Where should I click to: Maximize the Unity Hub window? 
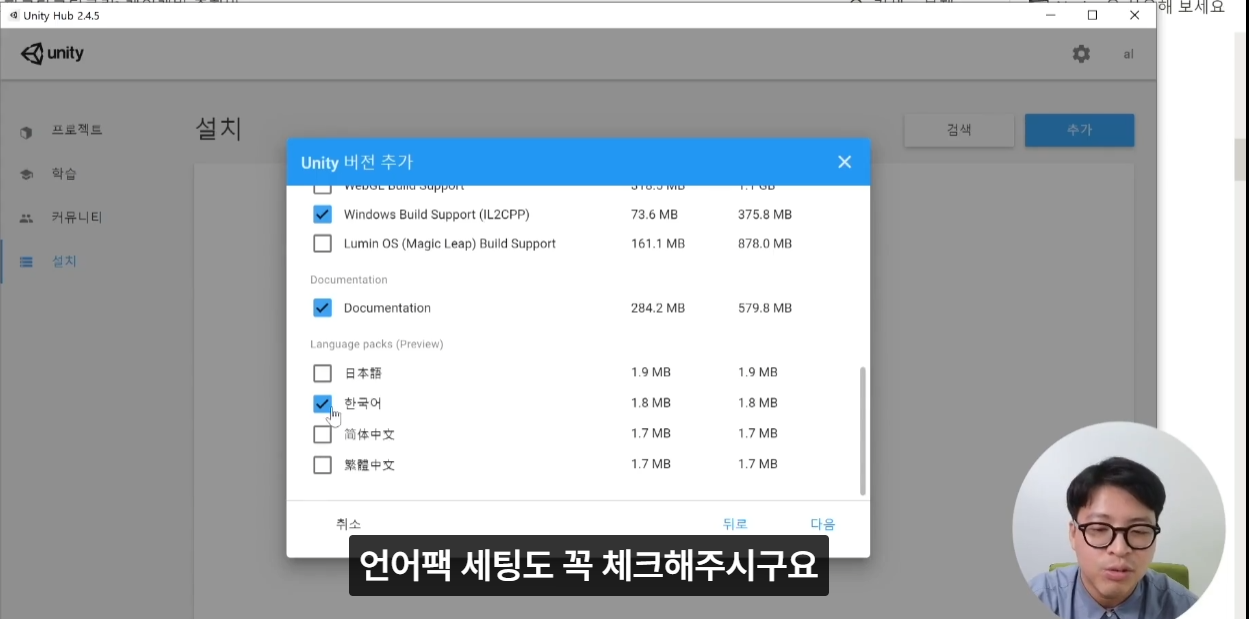1092,15
